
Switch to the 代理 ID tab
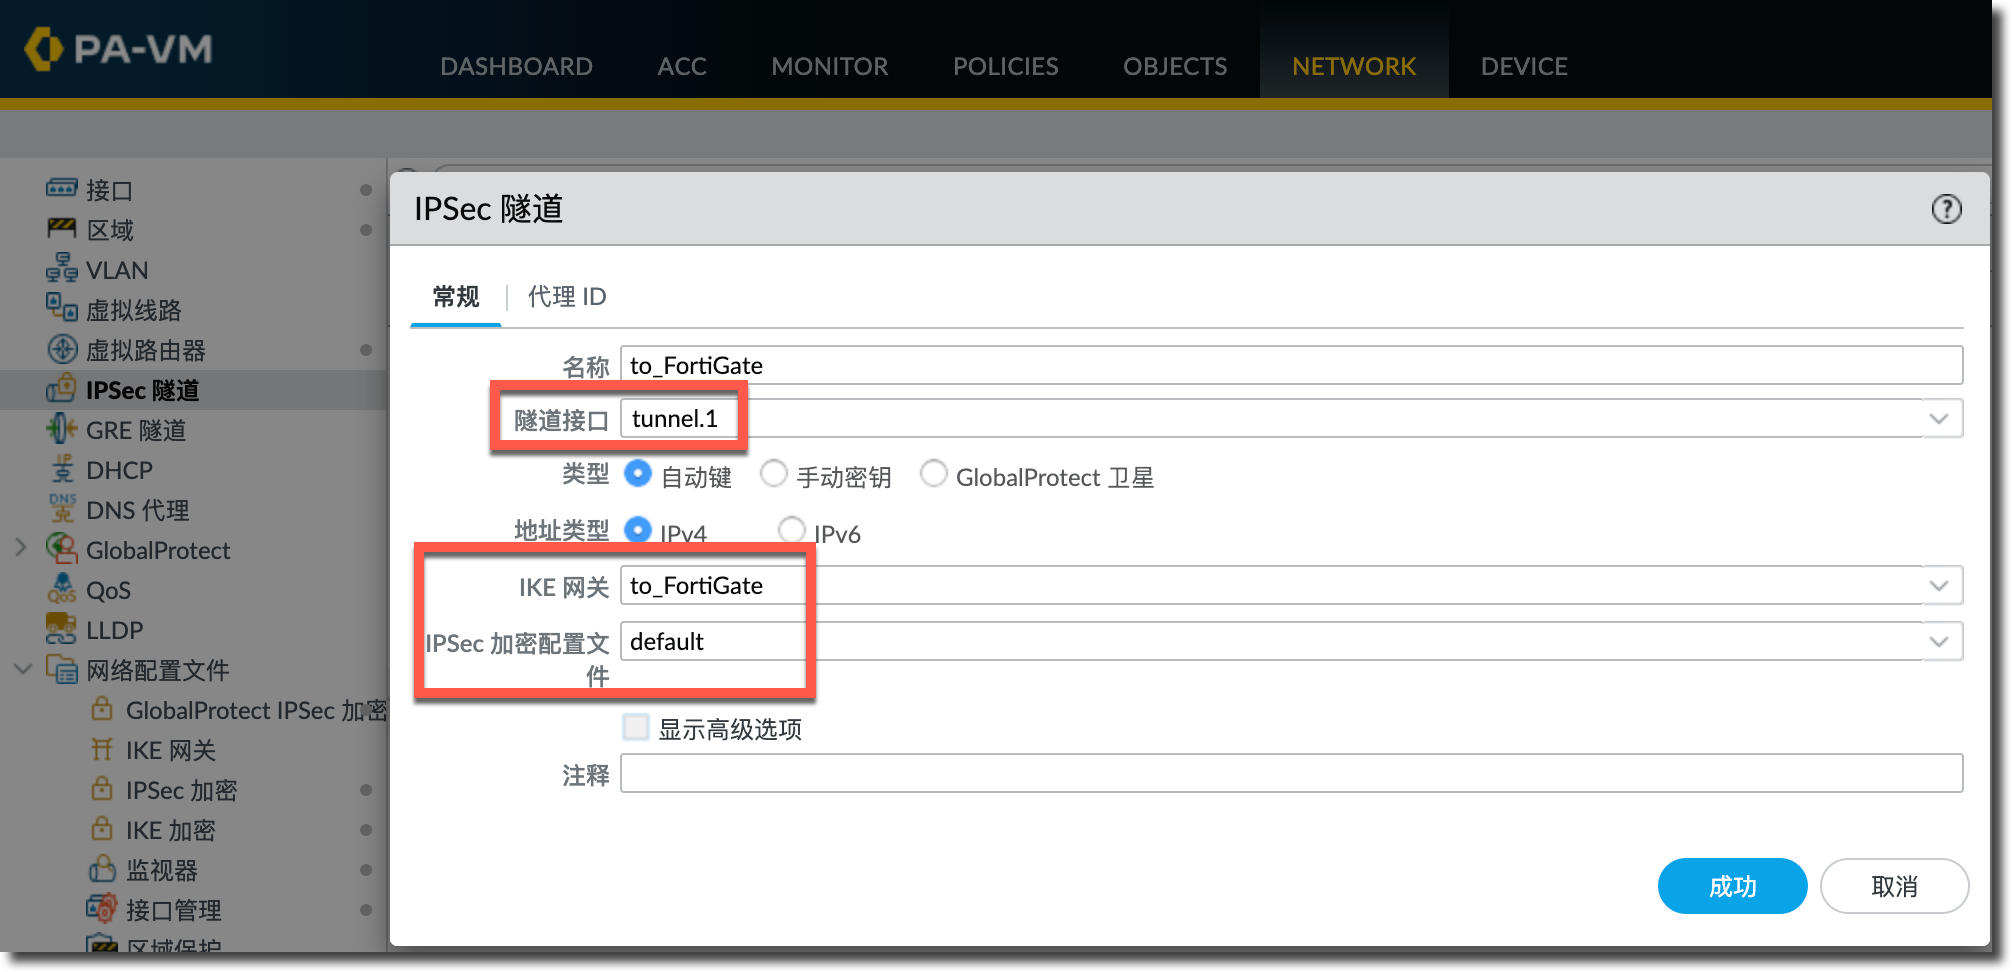tap(566, 297)
